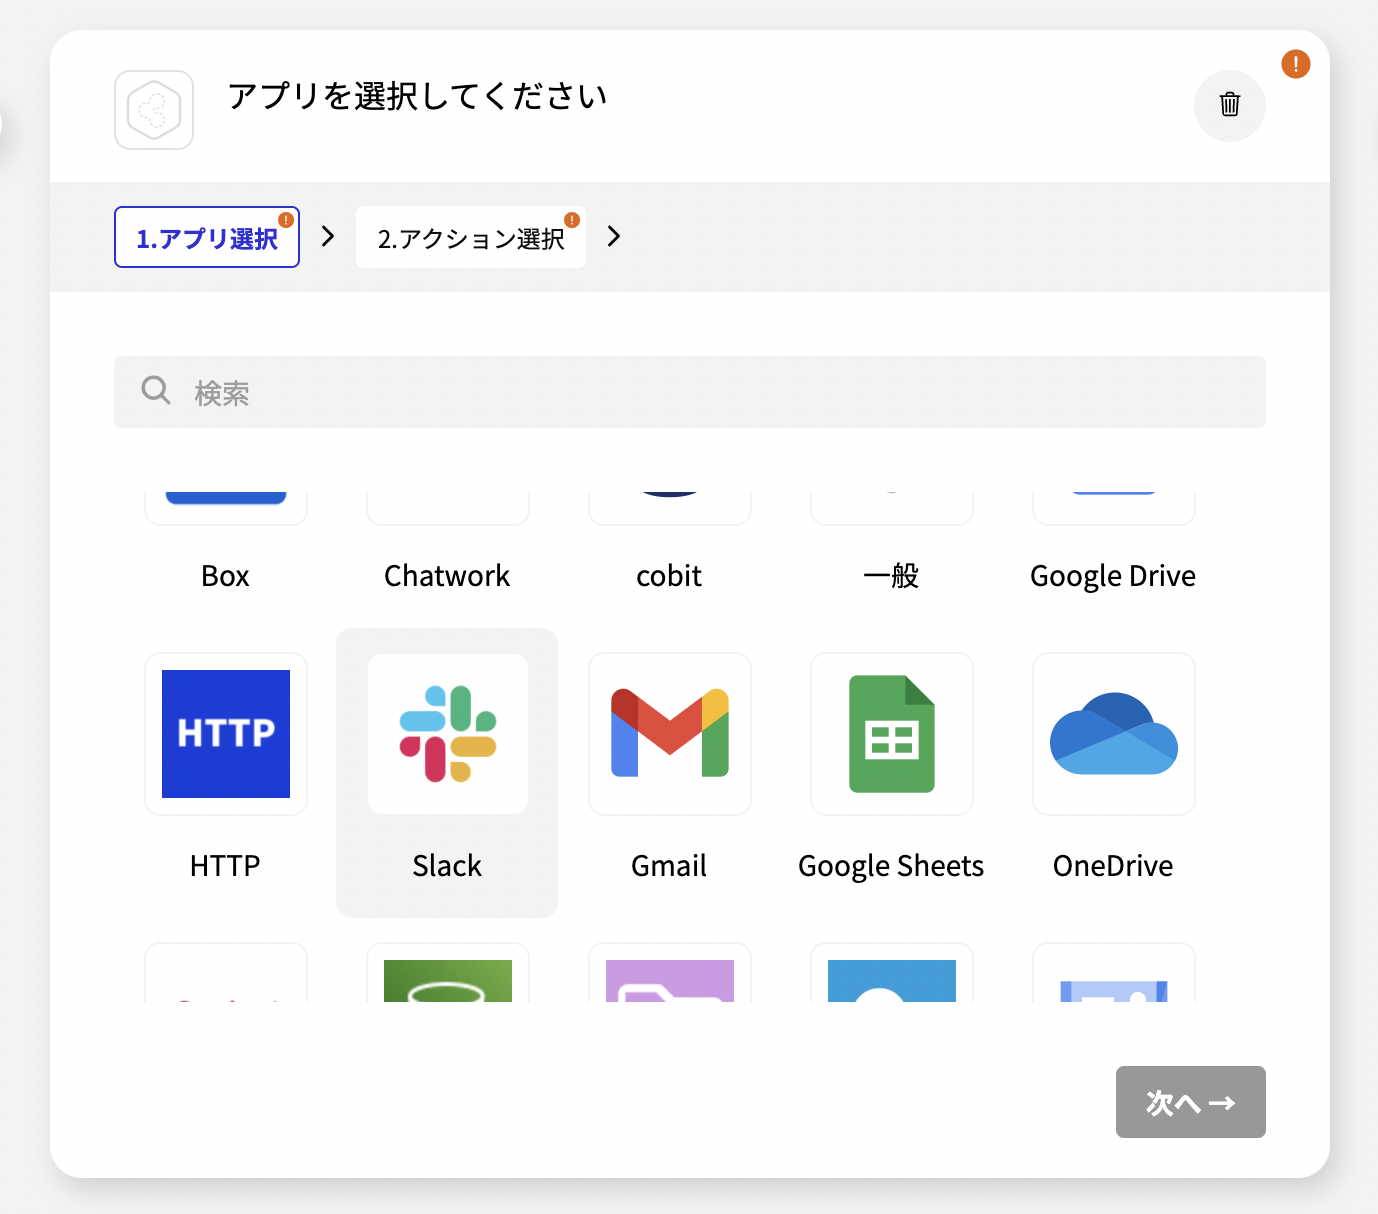Open the 1.アプリ選択 step tab
Viewport: 1378px width, 1214px height.
click(207, 237)
